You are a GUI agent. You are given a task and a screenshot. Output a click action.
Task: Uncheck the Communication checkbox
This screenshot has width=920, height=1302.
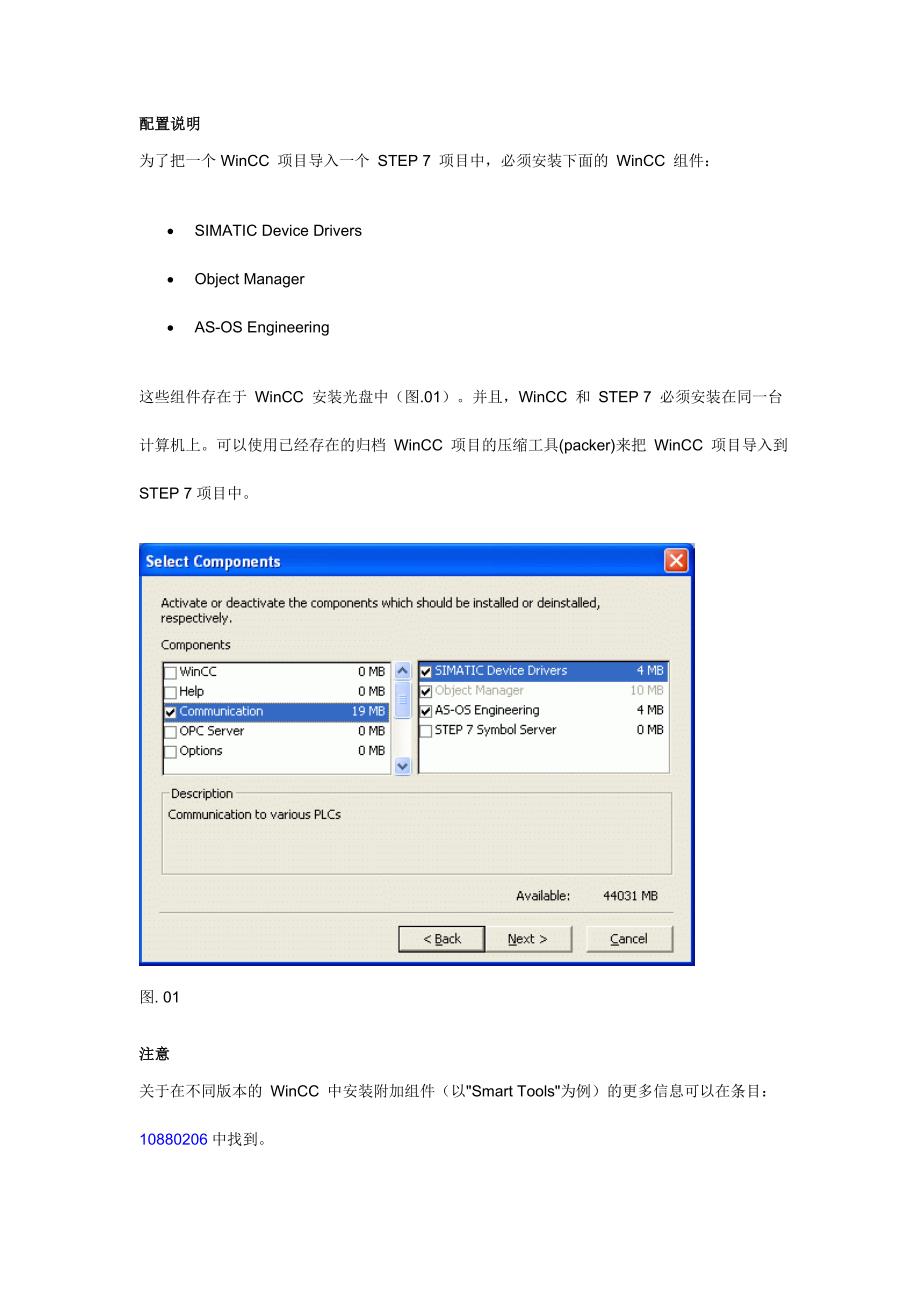[x=171, y=712]
